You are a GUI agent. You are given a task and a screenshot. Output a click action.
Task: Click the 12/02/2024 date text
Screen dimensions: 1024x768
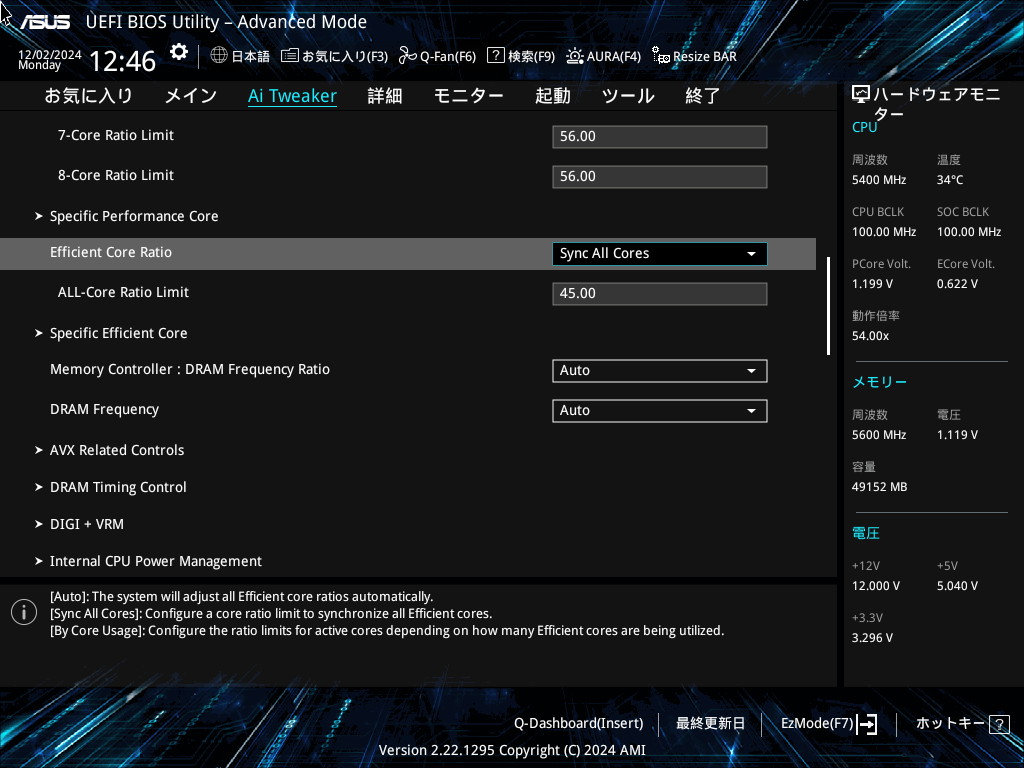[x=50, y=55]
